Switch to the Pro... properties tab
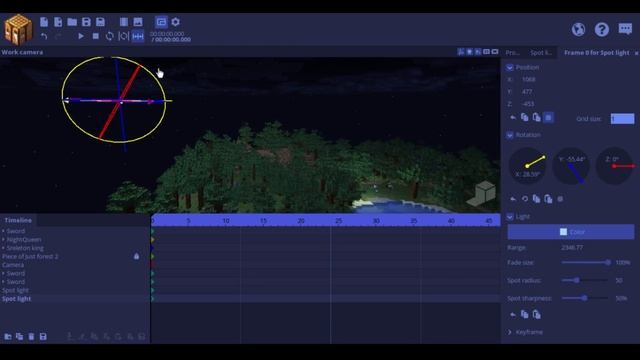This screenshot has width=640, height=360. tap(513, 53)
